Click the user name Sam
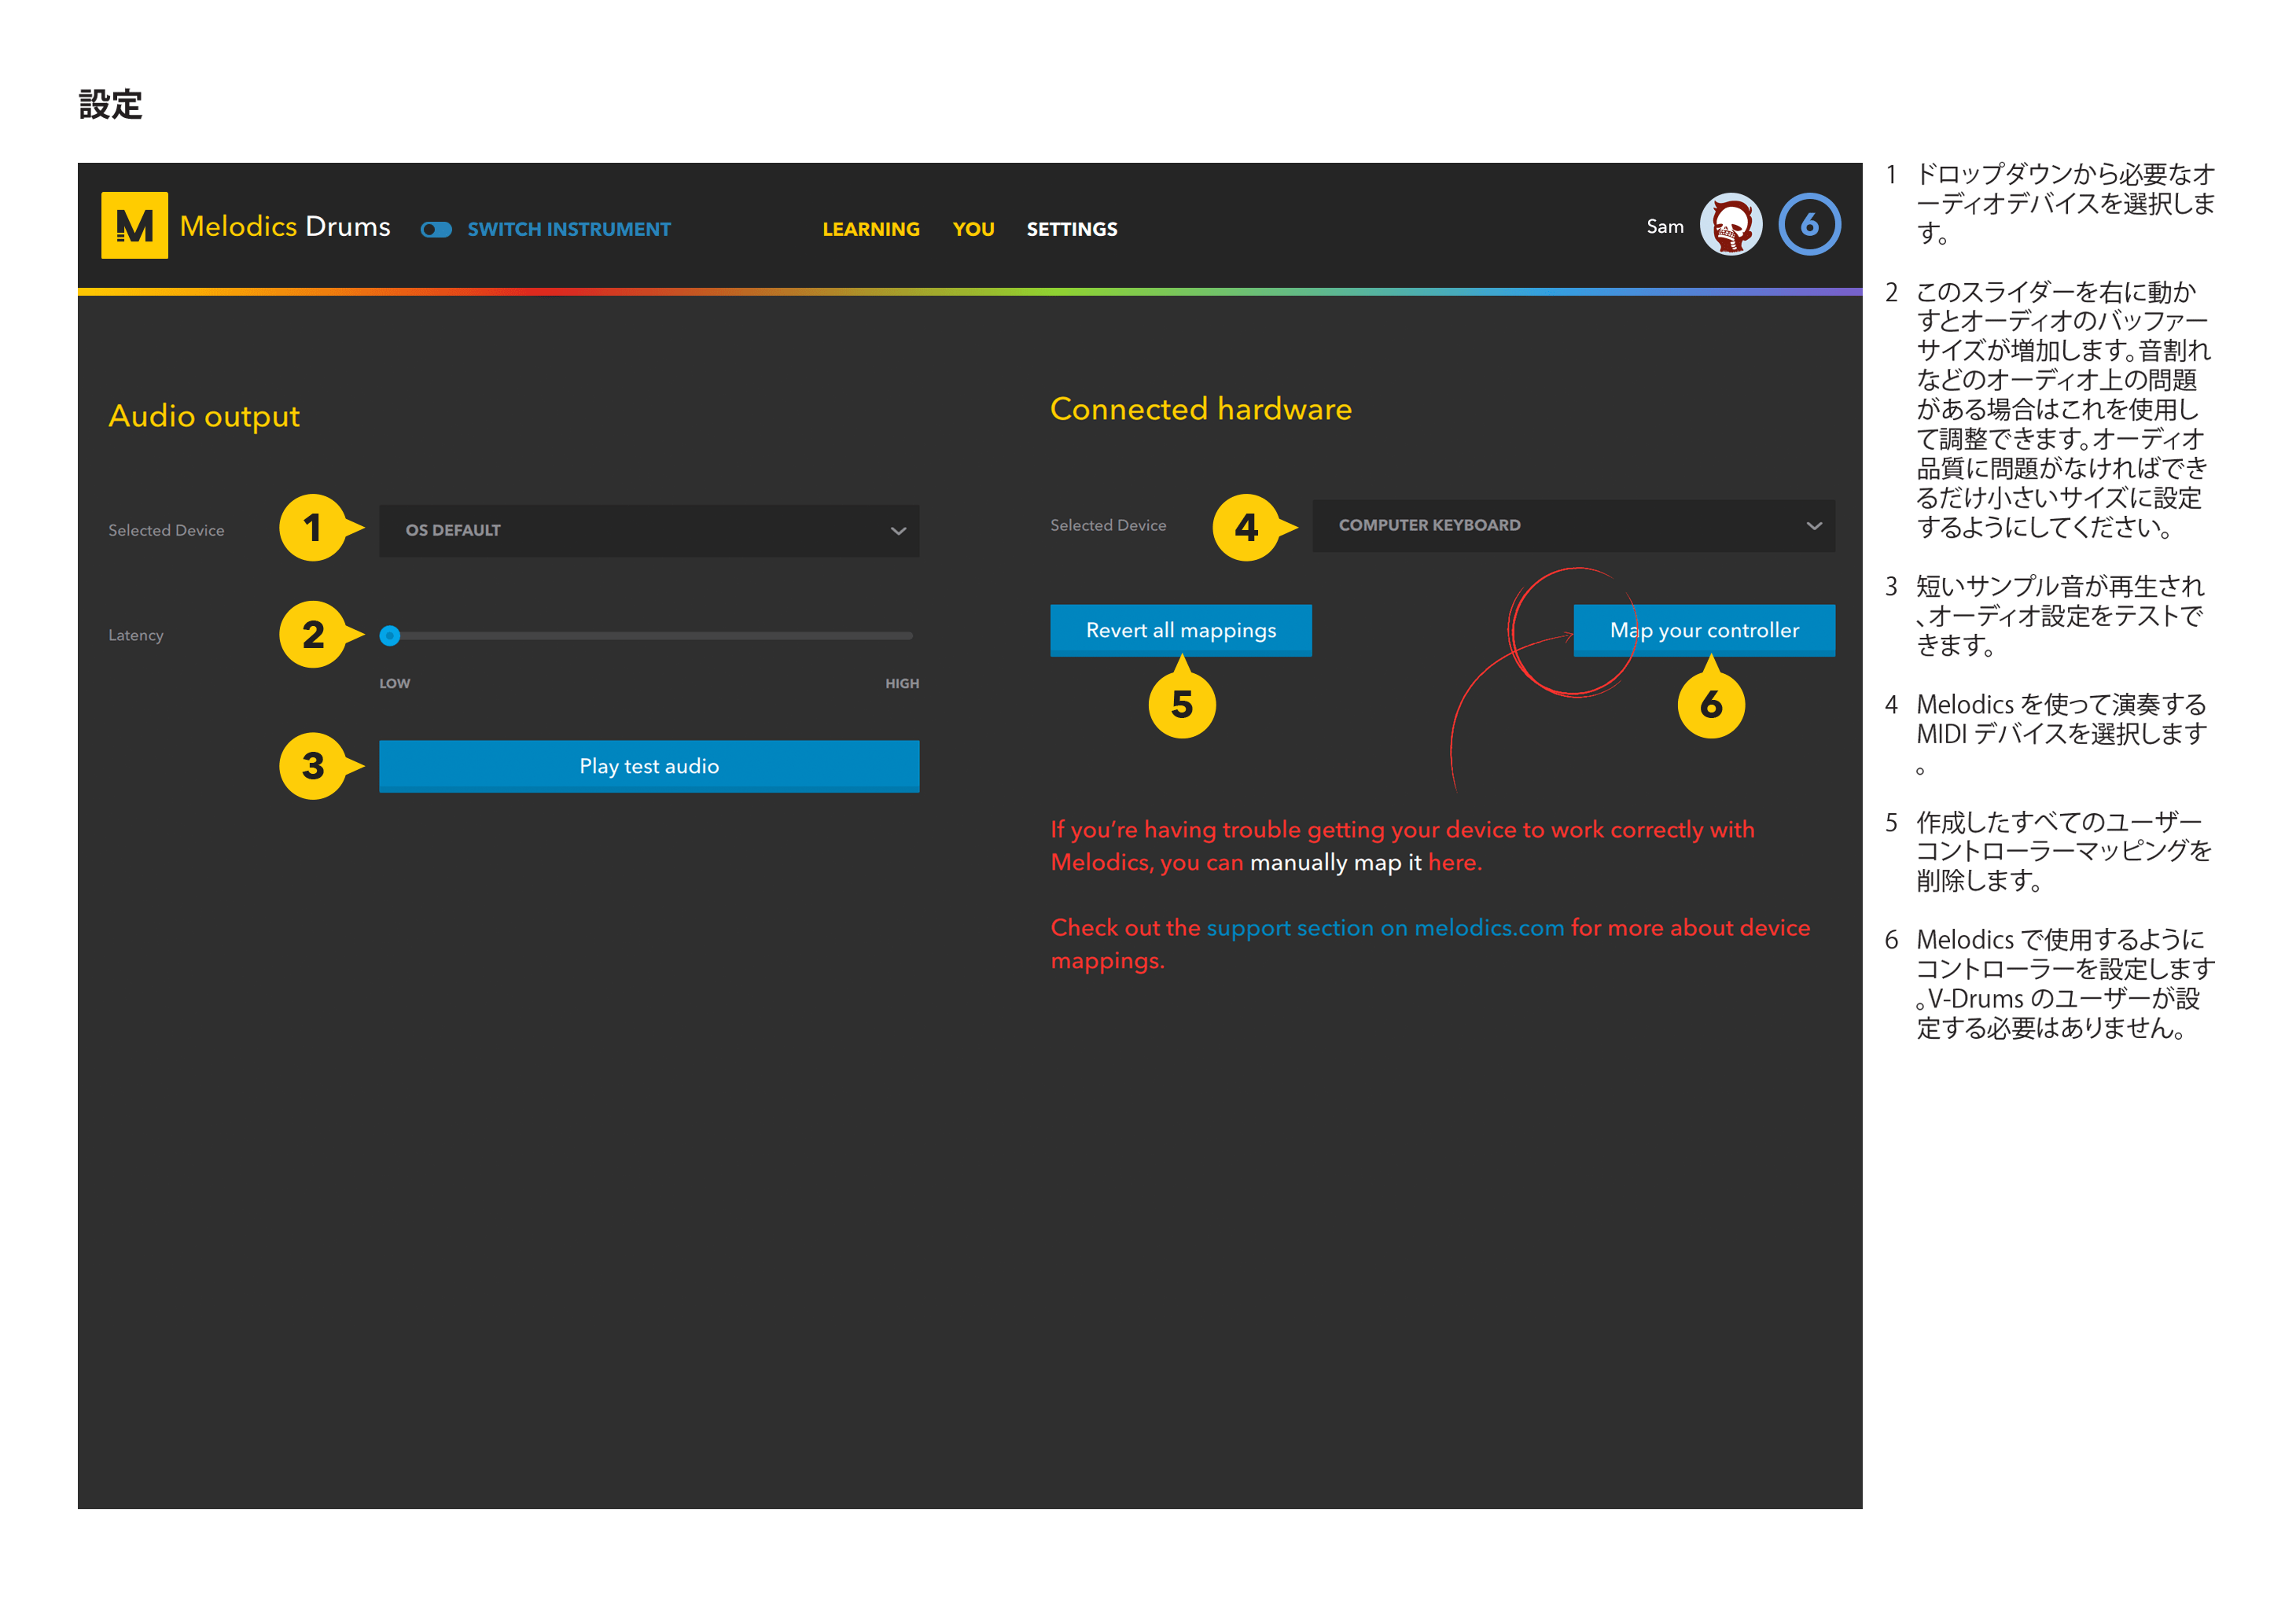This screenshot has height=1624, width=2296. tap(1665, 227)
